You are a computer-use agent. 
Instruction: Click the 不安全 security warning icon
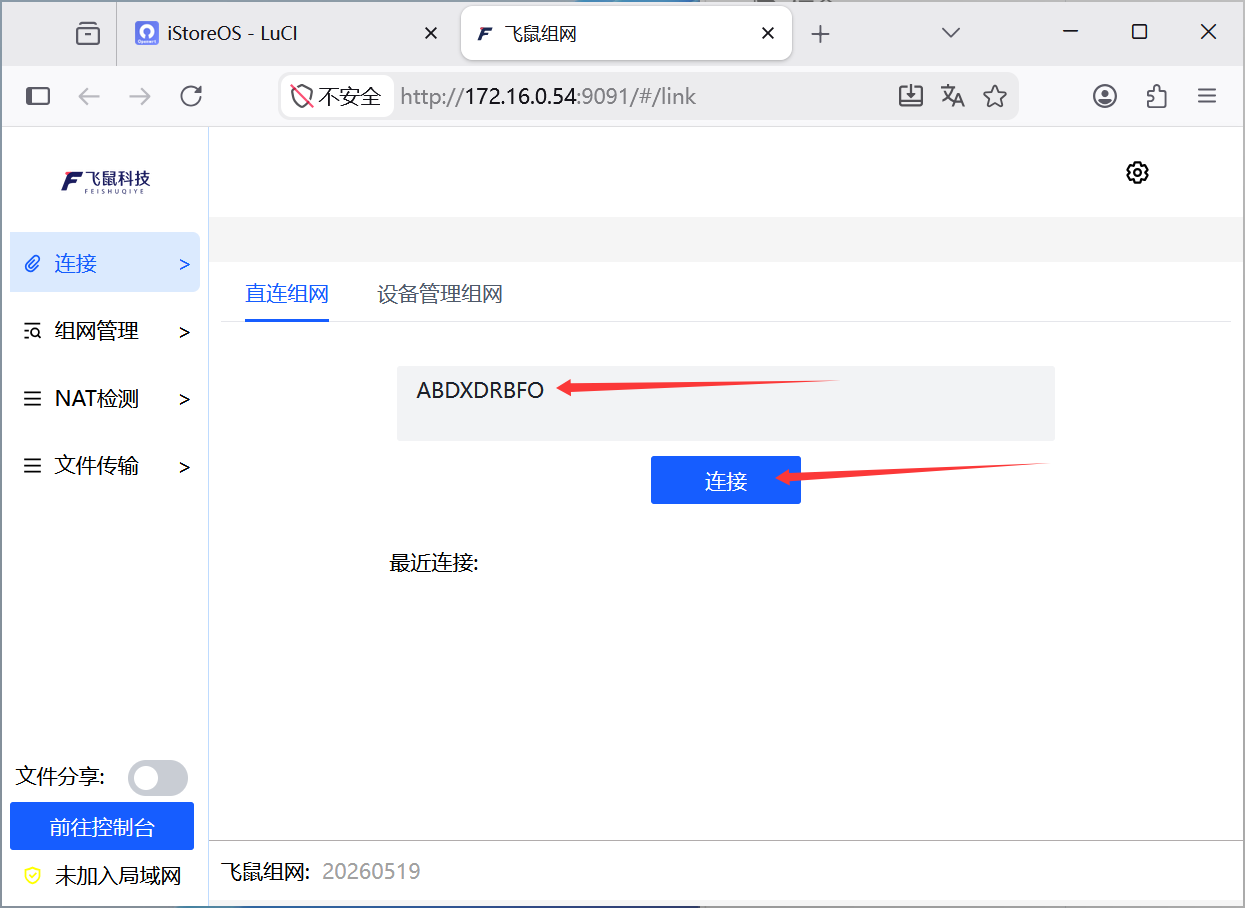coord(302,96)
